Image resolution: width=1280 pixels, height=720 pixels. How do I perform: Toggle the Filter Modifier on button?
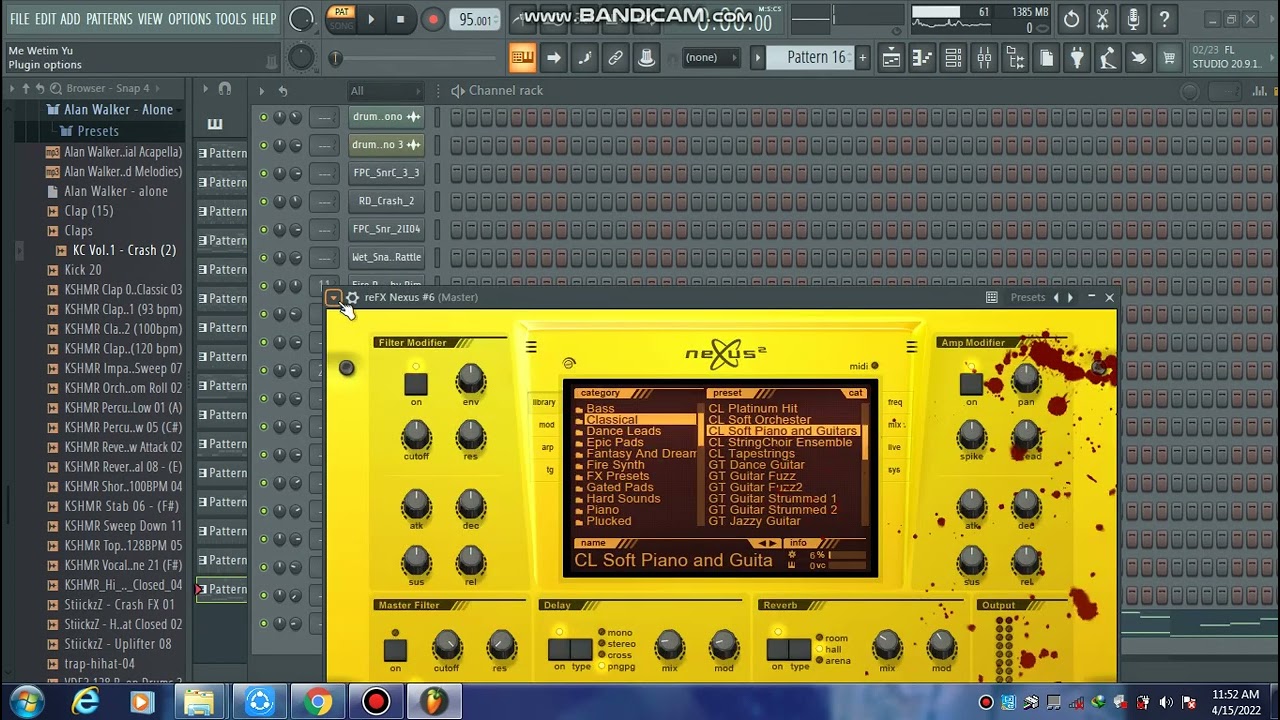tap(416, 384)
